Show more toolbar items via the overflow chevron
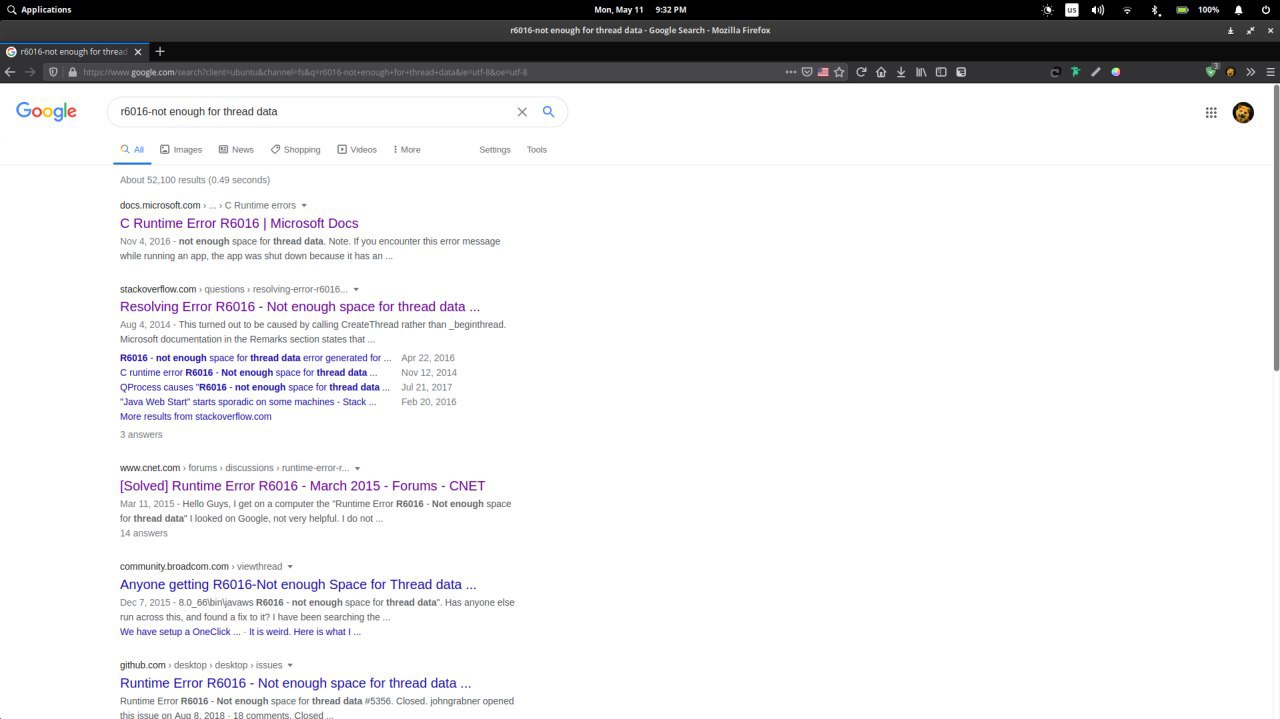Image resolution: width=1280 pixels, height=719 pixels. (1250, 72)
